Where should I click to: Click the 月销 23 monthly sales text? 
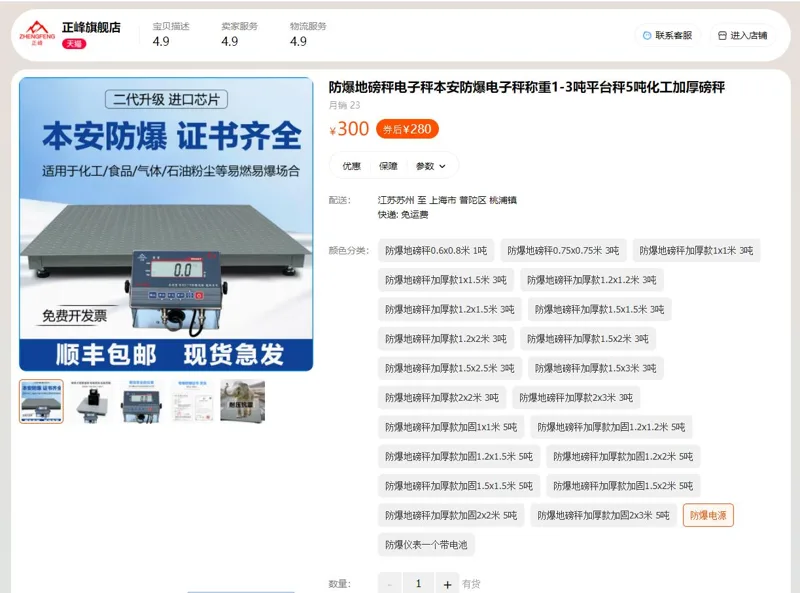(x=344, y=105)
